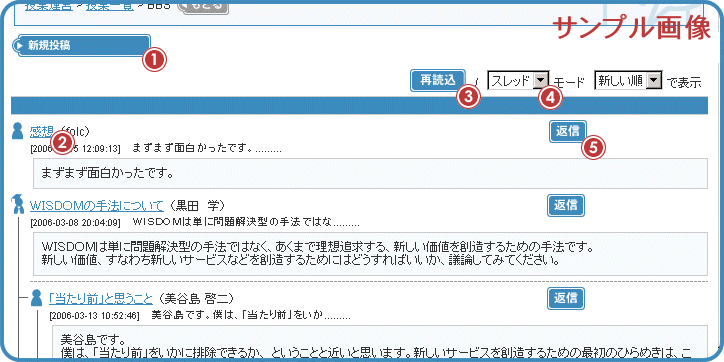
Task: Open the 新しい順 sort order dropdown
Action: 628,81
